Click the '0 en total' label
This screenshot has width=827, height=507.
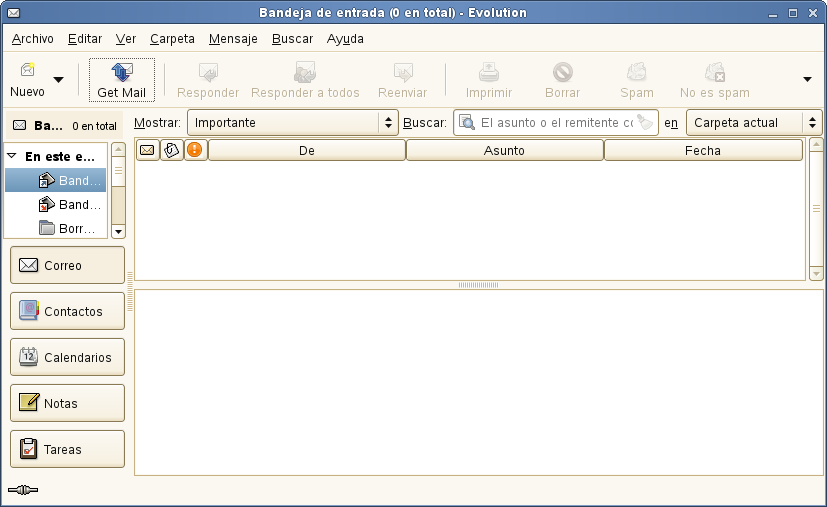tap(94, 126)
